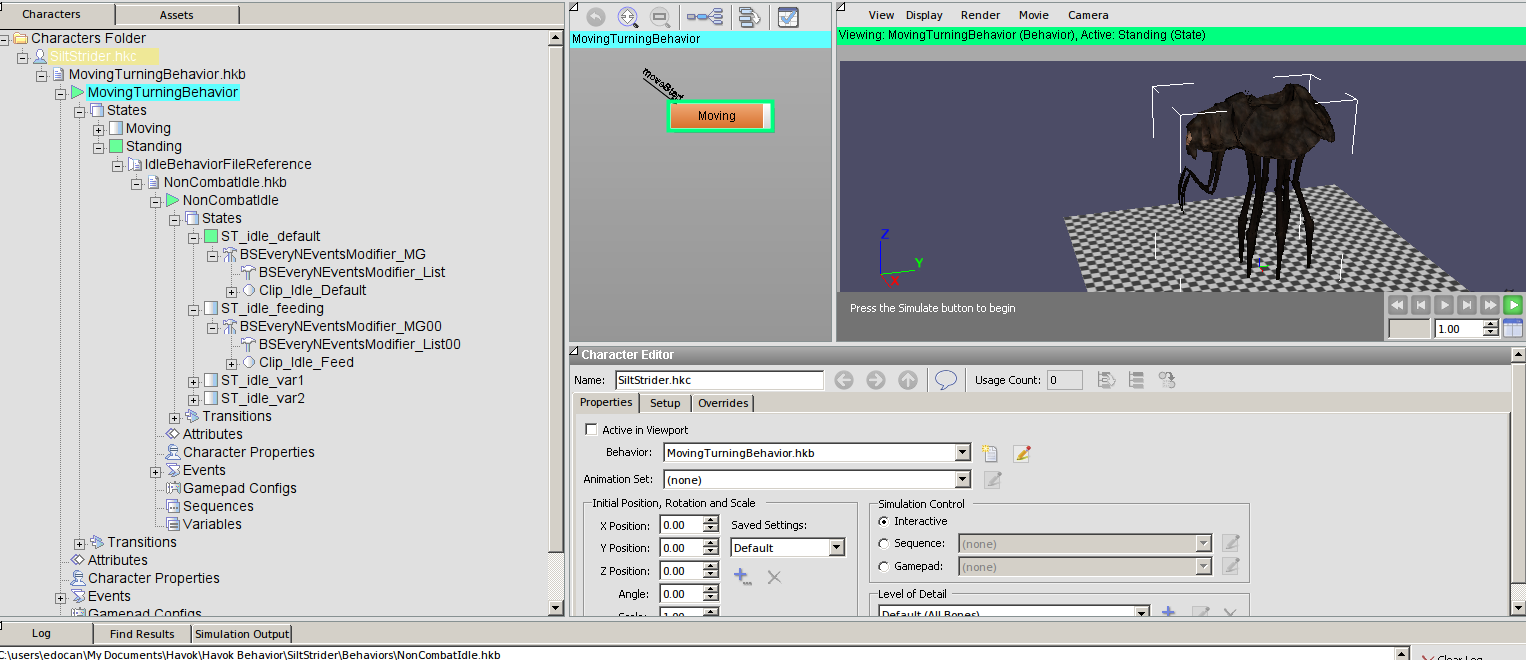Open the Saved Settings Default dropdown

click(836, 548)
